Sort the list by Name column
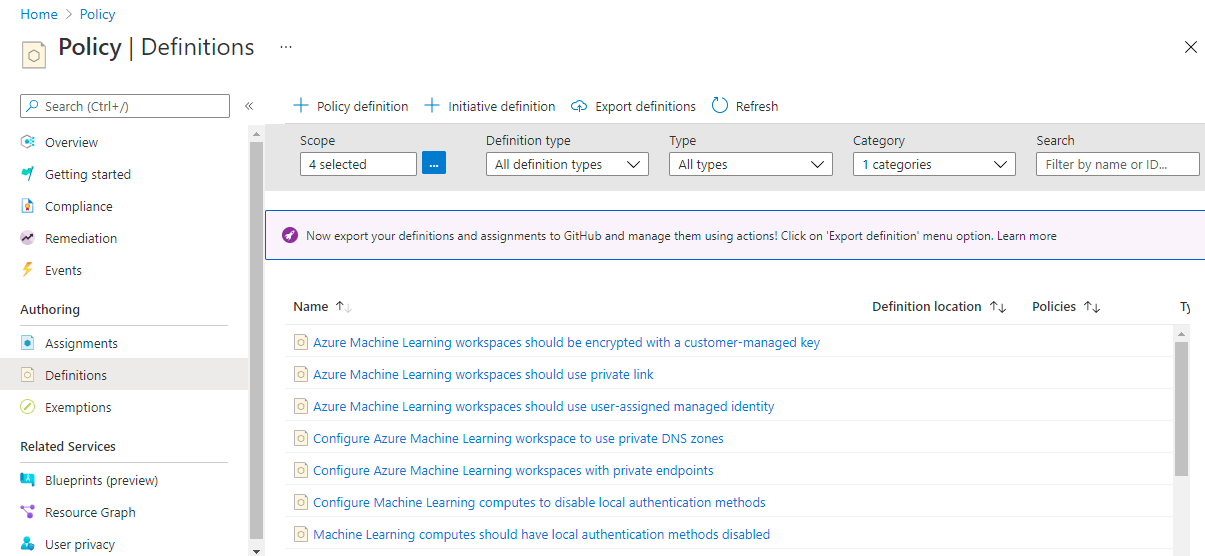 coord(343,307)
